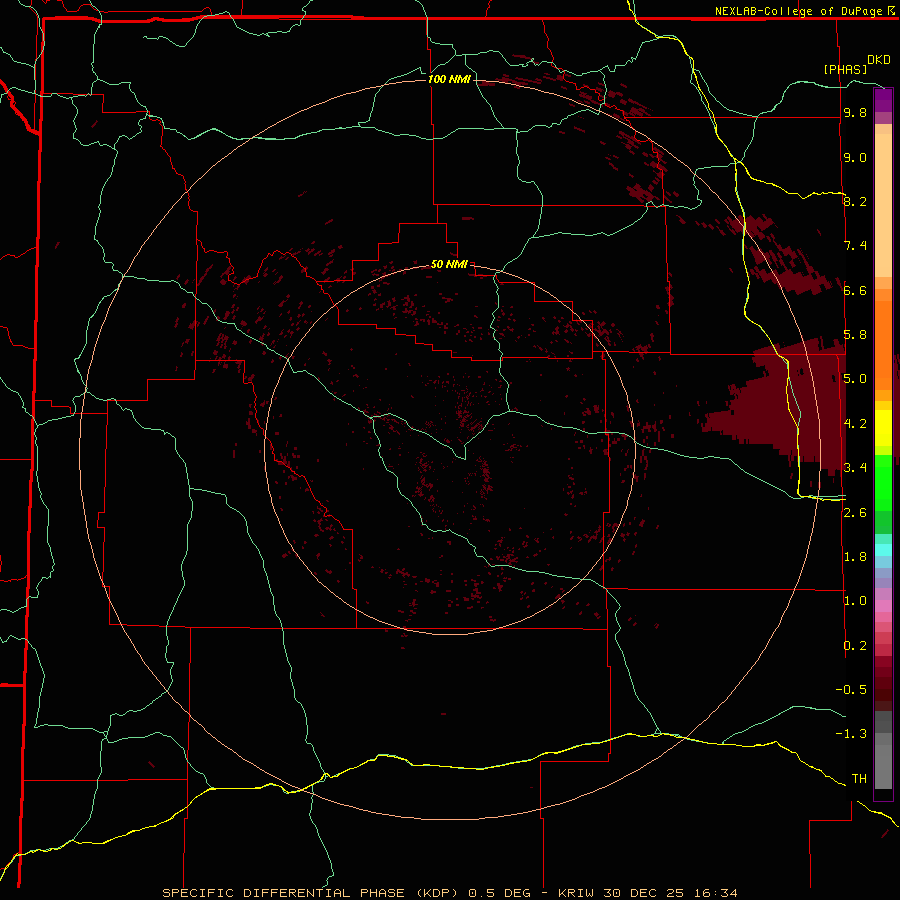The image size is (900, 900).
Task: Click the pink color bar segment
Action: tap(883, 606)
